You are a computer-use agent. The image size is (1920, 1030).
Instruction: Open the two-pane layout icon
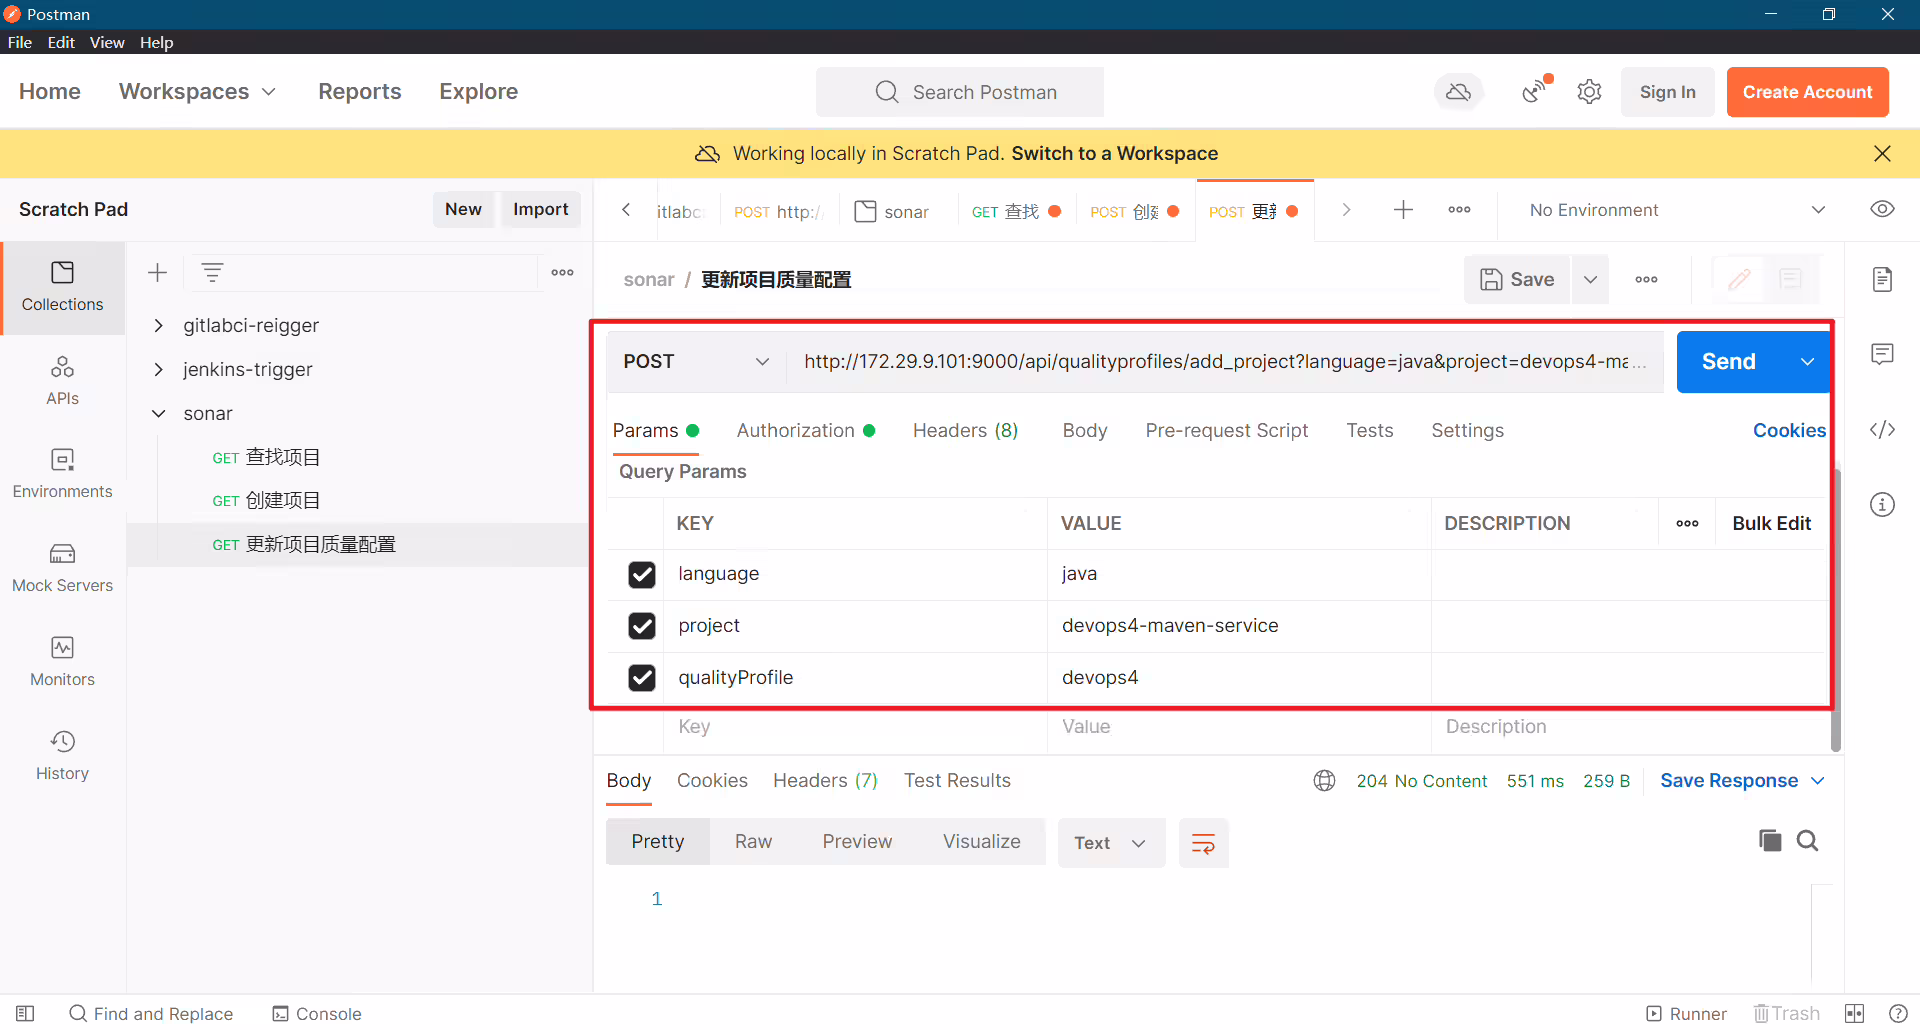(x=1855, y=1014)
